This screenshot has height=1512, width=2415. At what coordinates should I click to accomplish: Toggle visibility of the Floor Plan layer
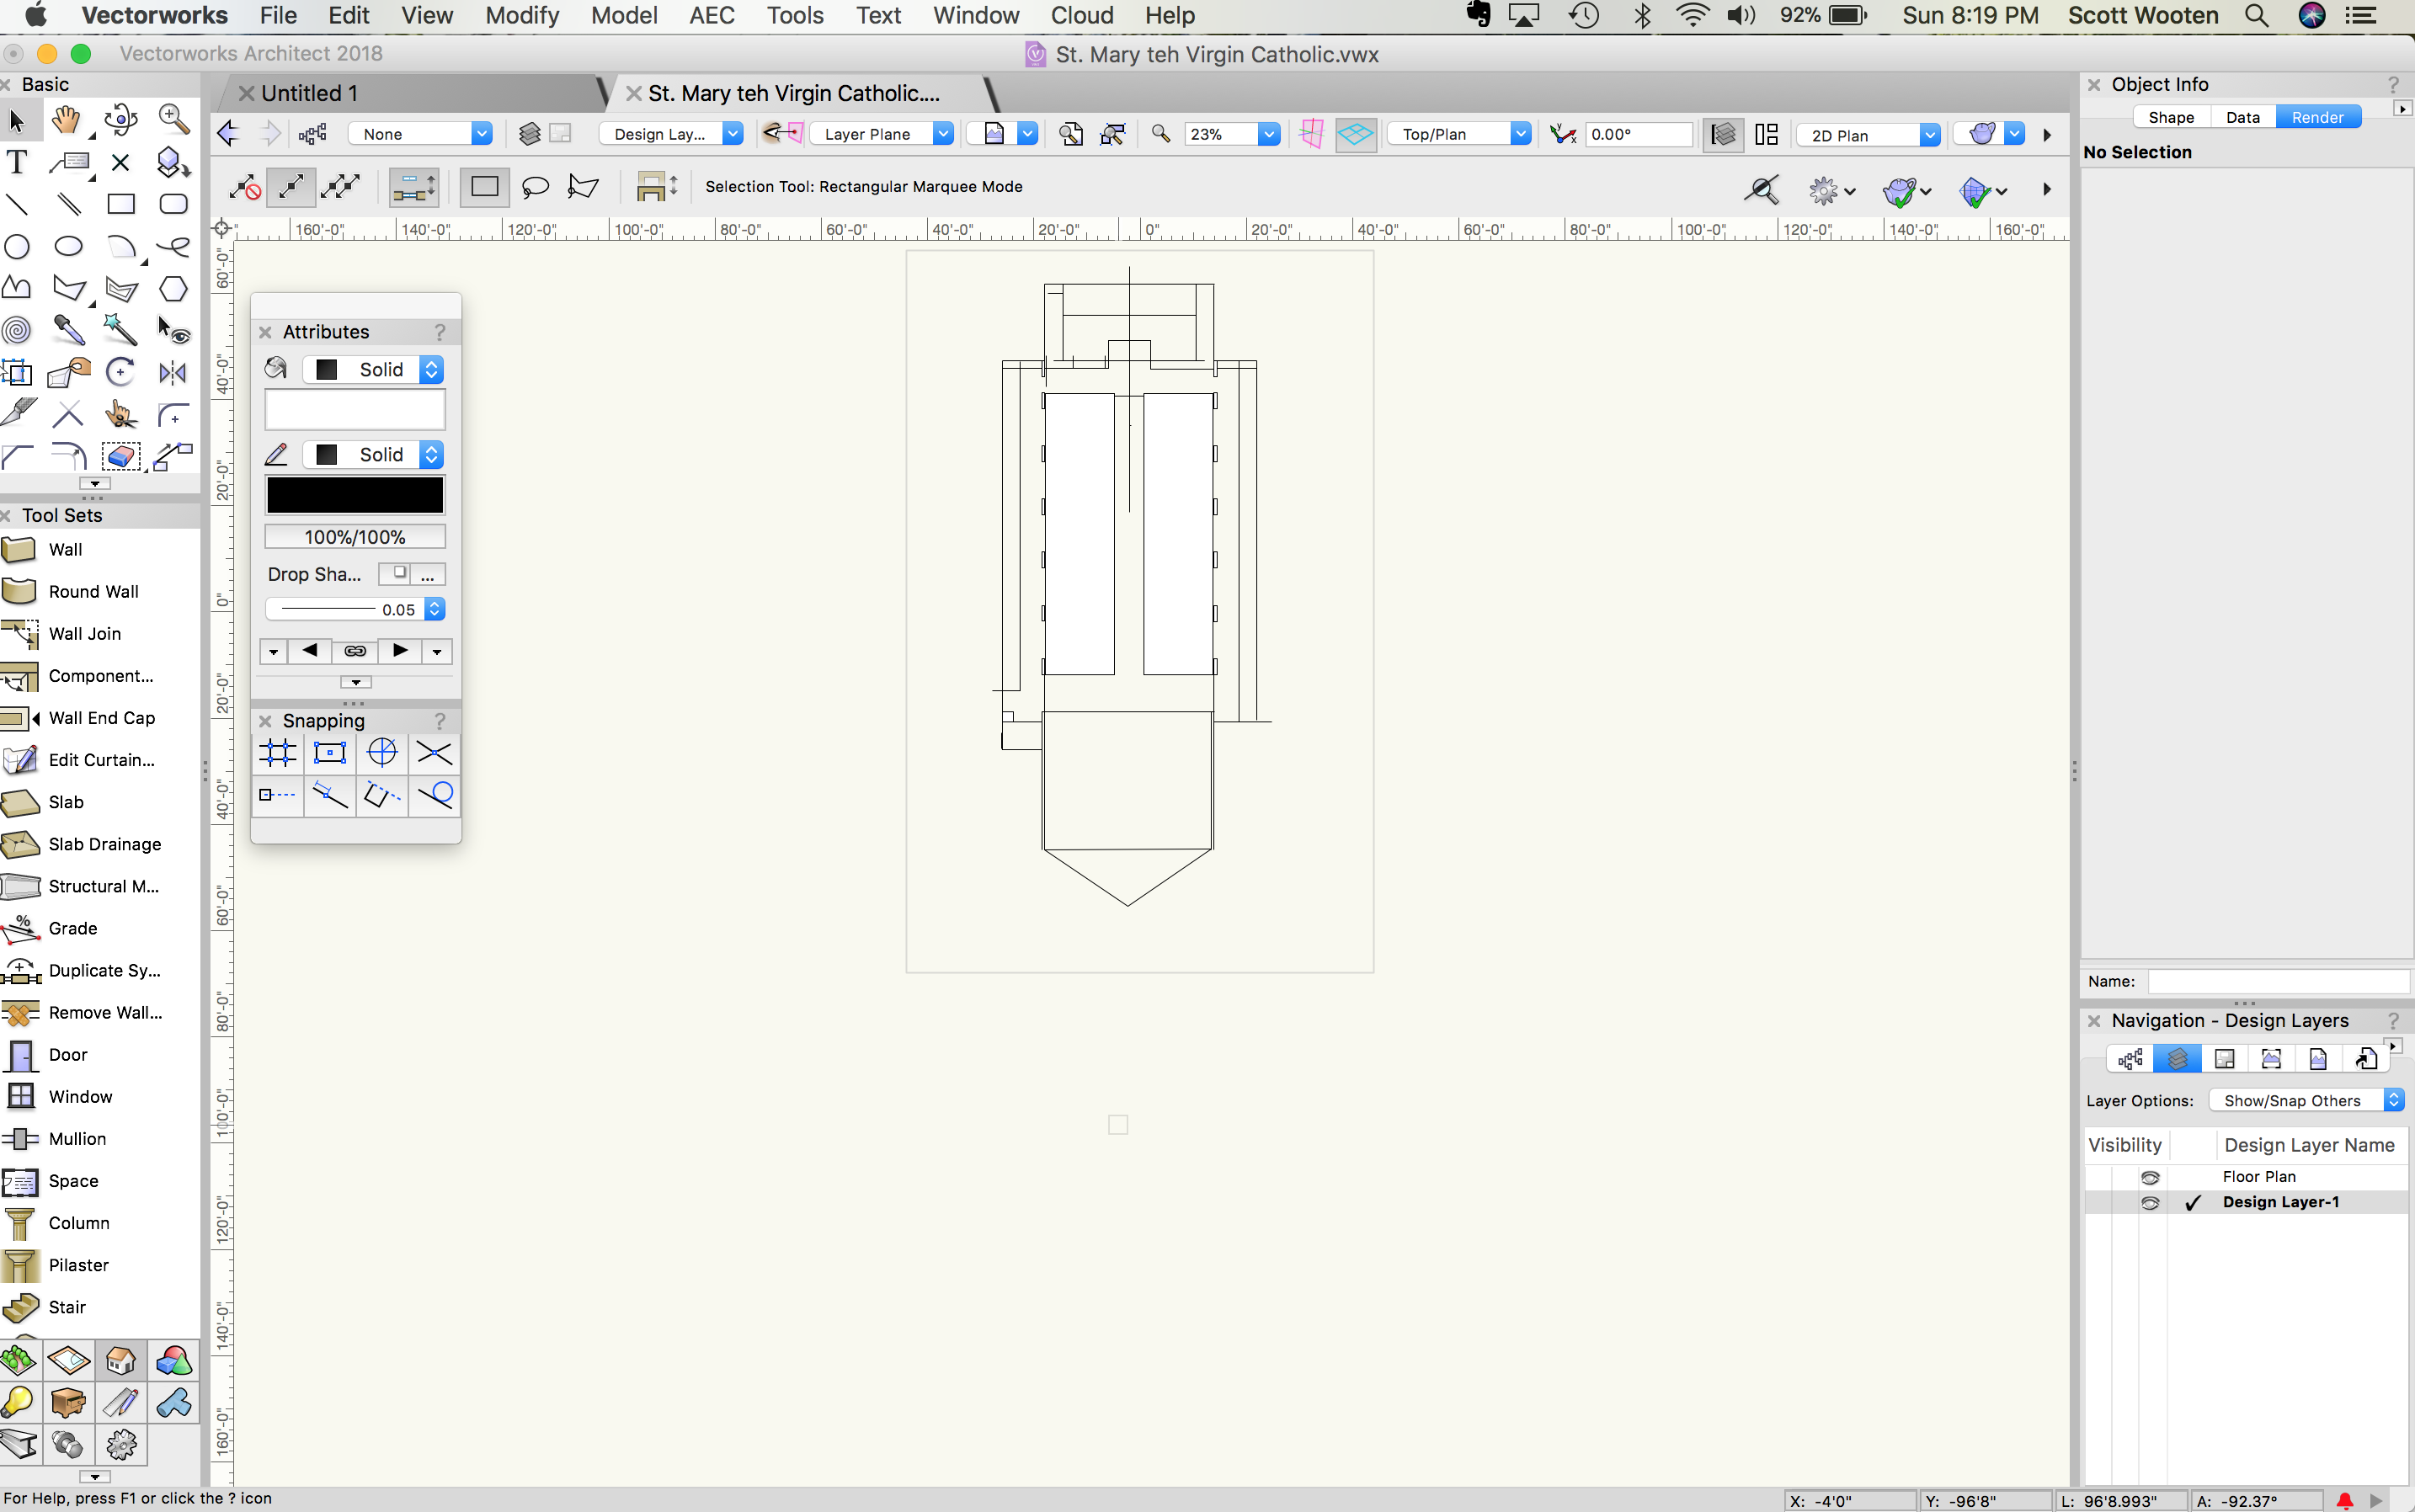2149,1177
